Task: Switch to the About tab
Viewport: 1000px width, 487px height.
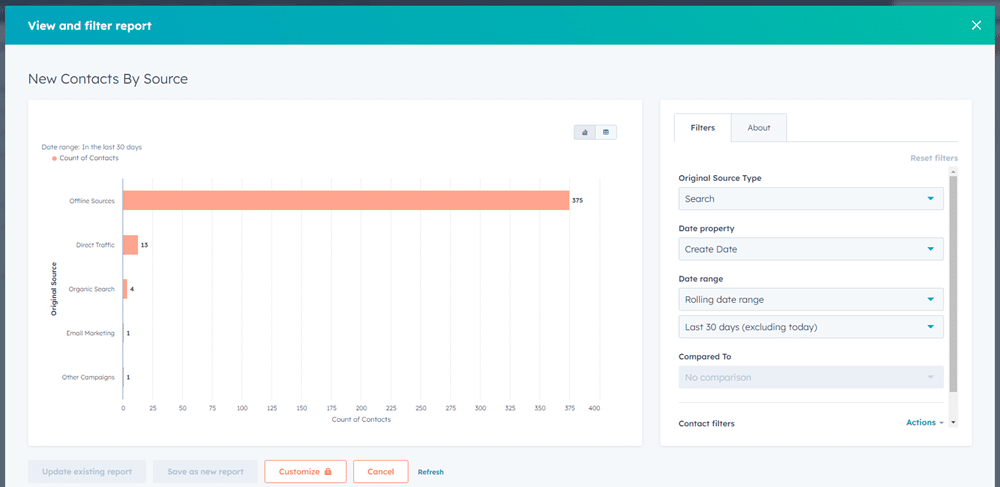Action: [x=759, y=127]
